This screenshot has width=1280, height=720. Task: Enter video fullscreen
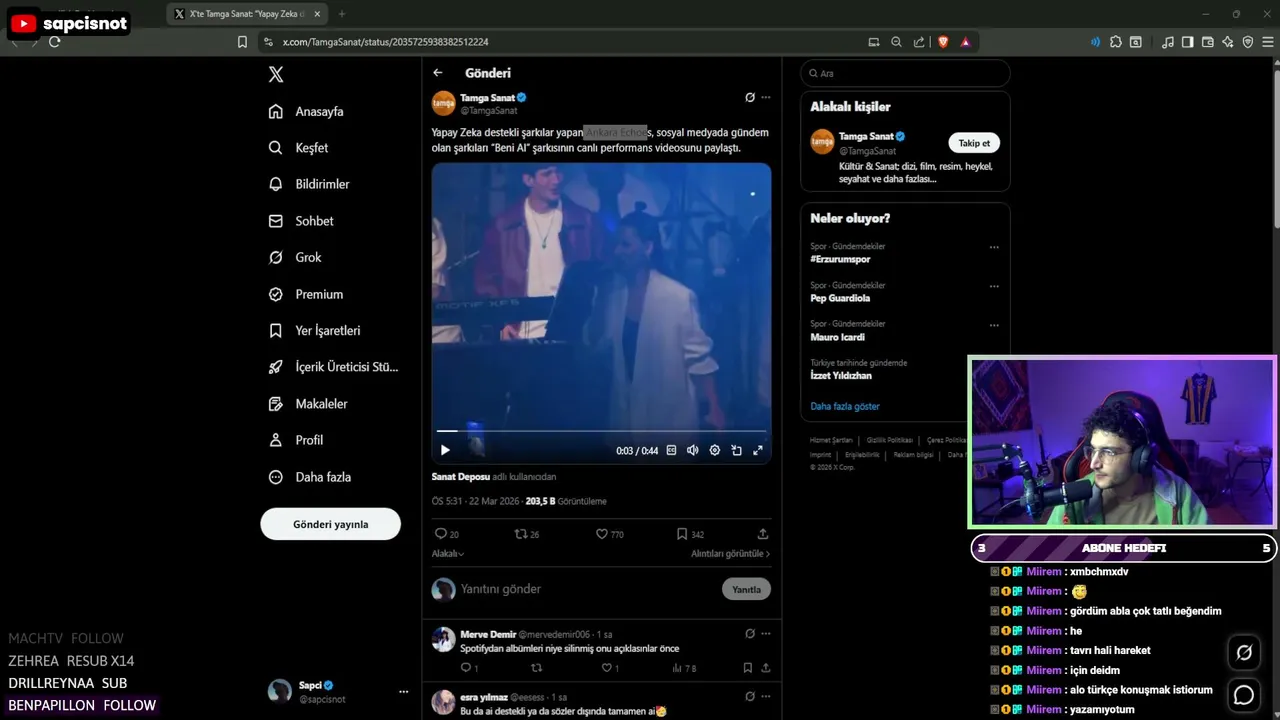coord(758,451)
